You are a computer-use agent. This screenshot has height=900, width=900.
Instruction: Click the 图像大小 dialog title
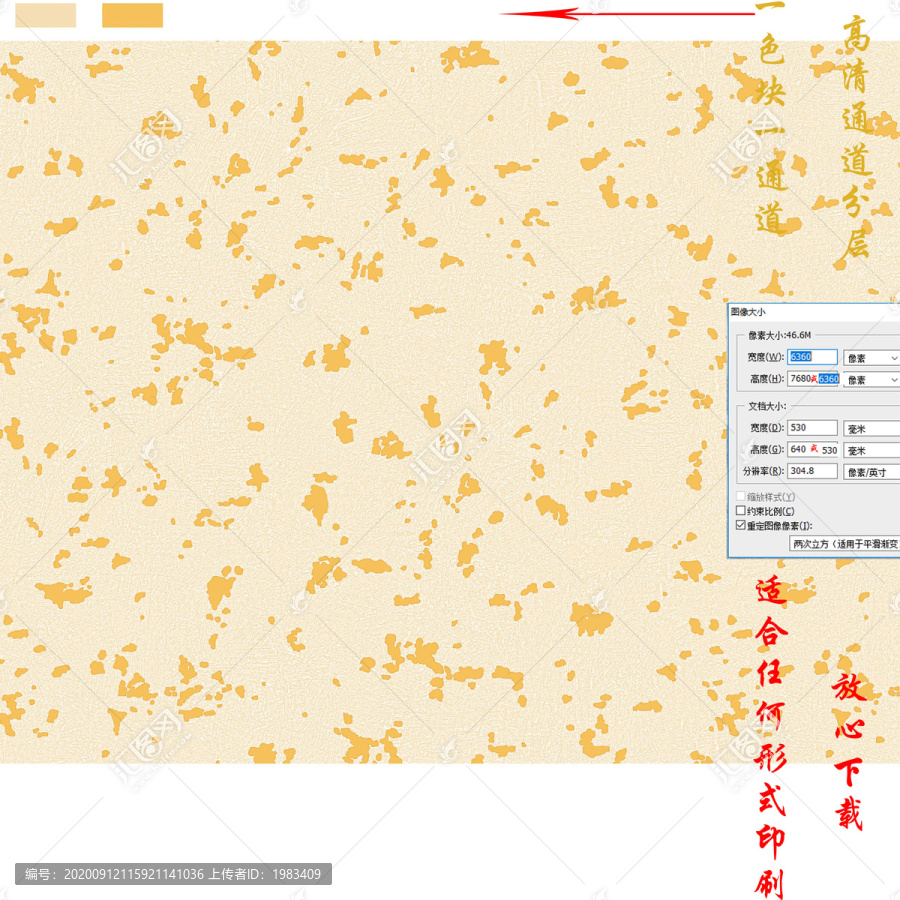tap(748, 312)
